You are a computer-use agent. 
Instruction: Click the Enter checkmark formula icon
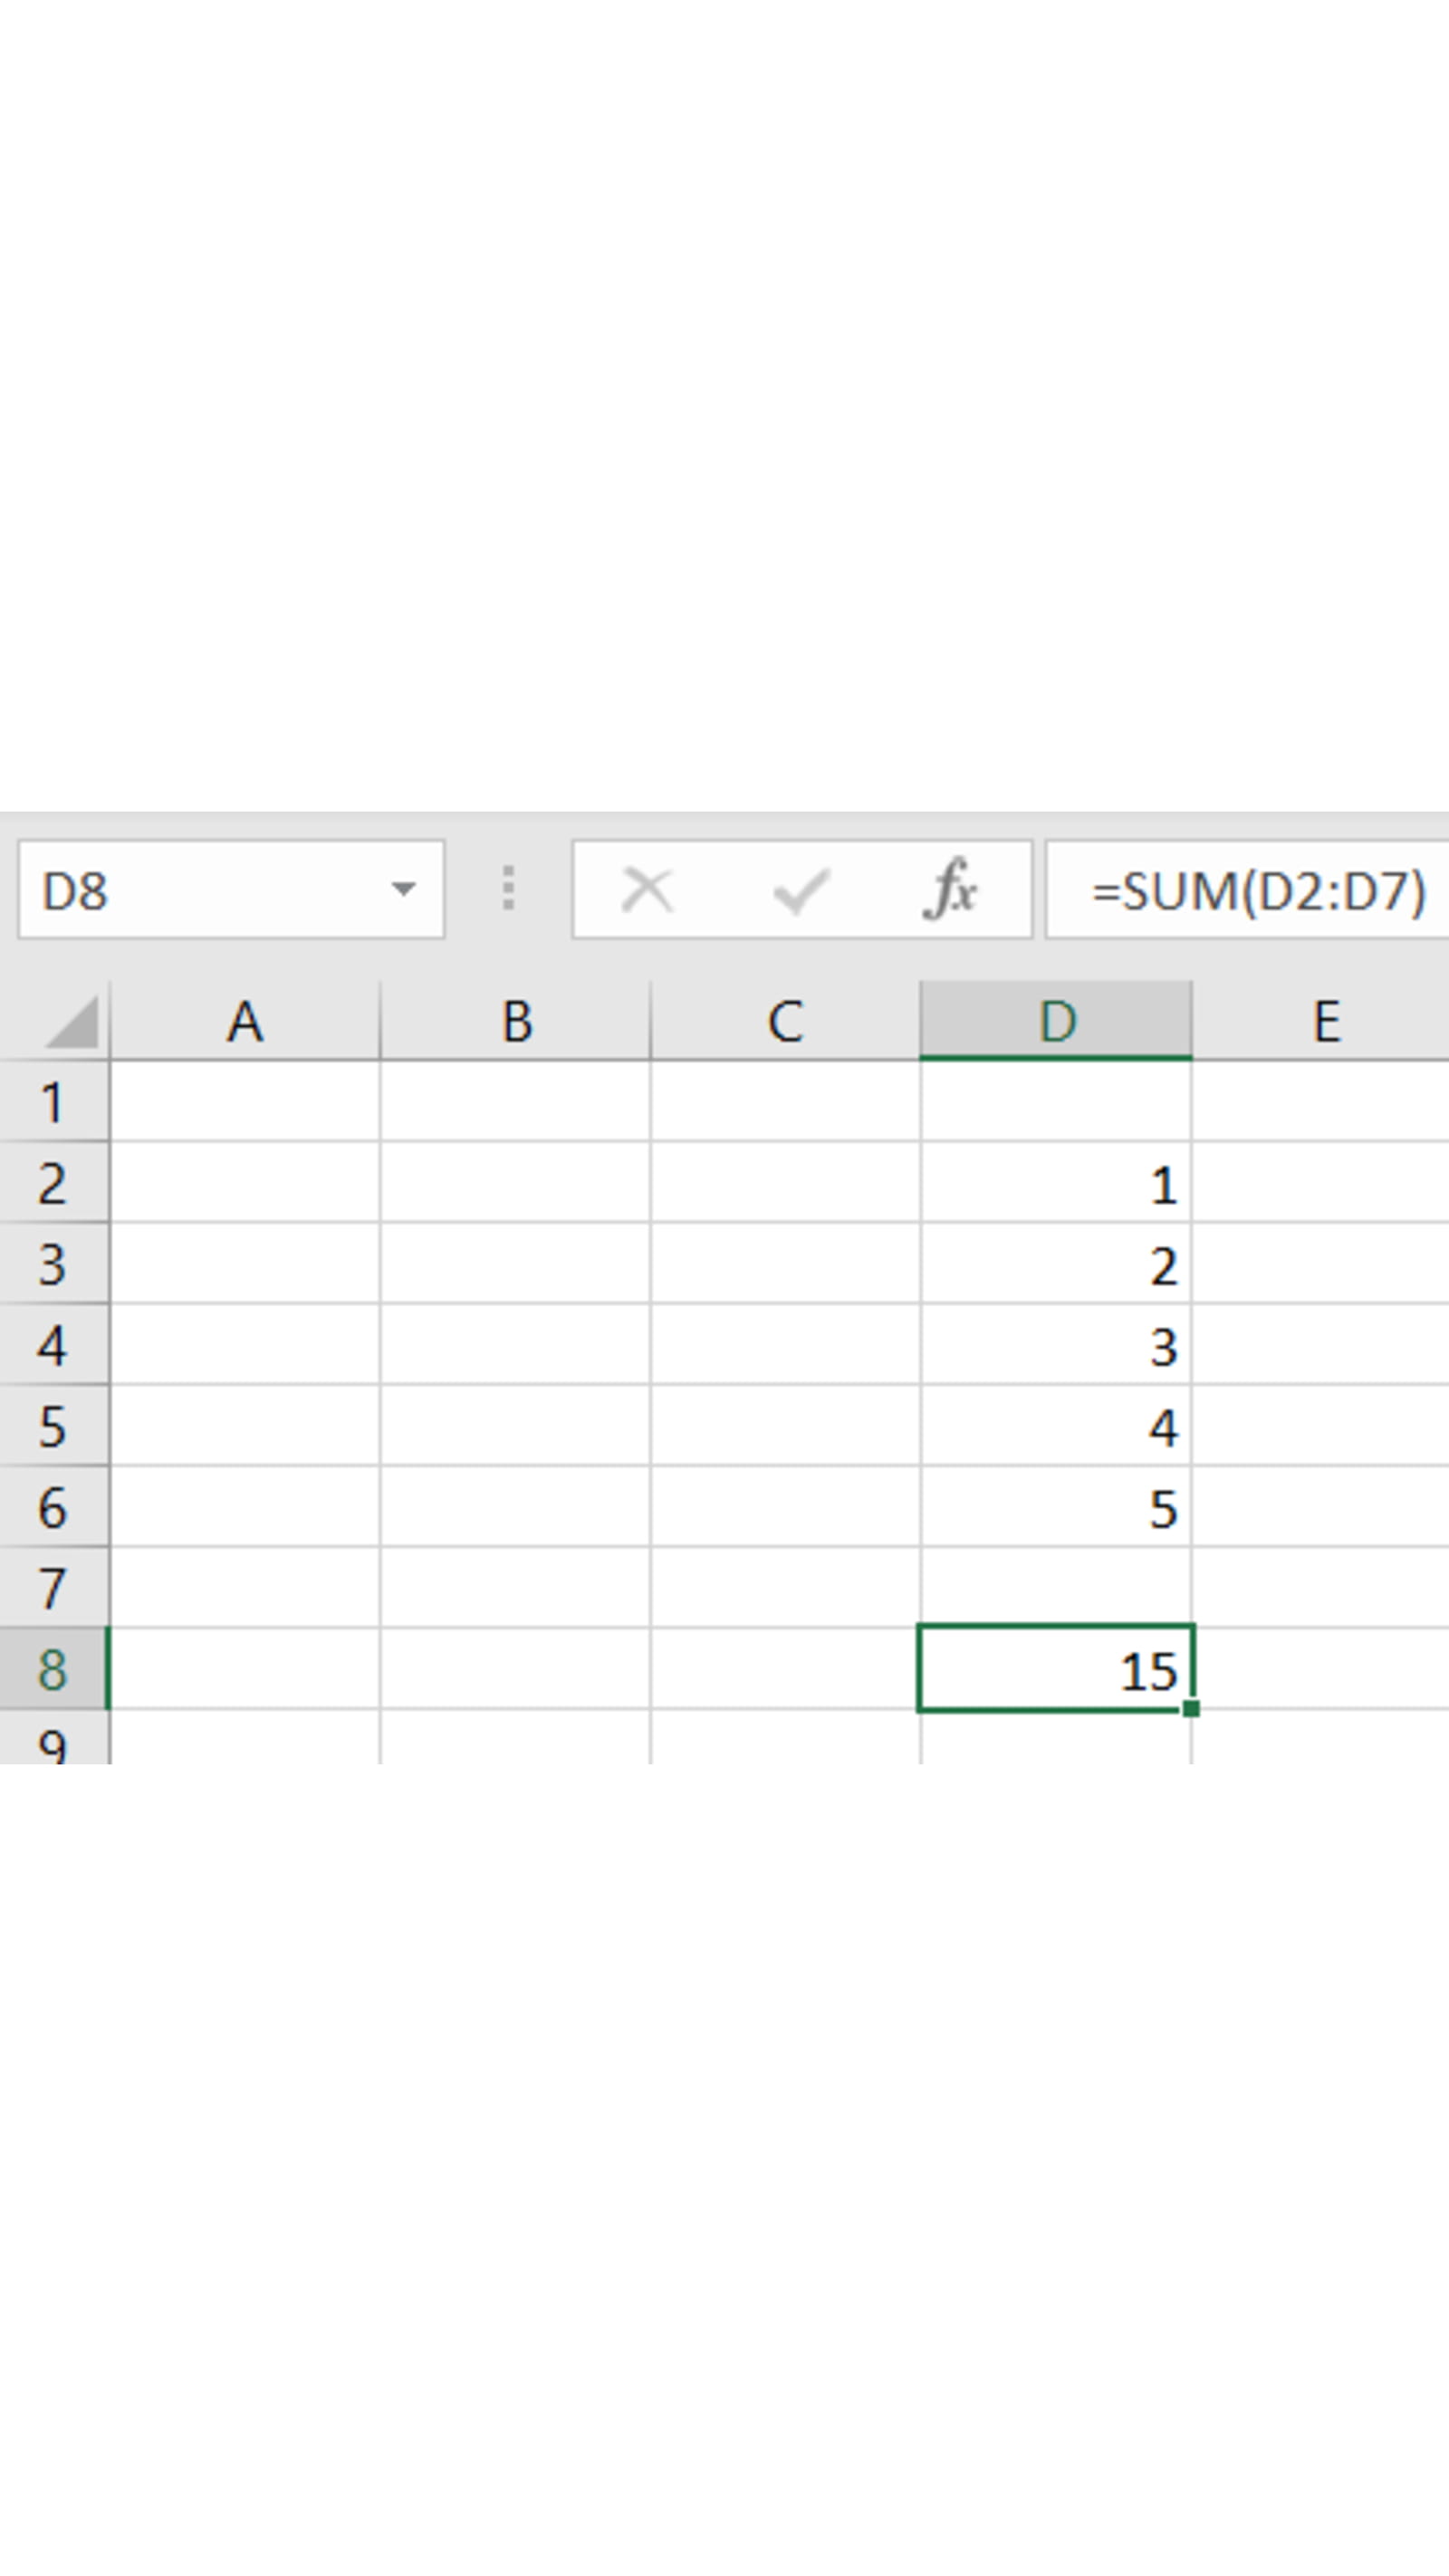[801, 889]
